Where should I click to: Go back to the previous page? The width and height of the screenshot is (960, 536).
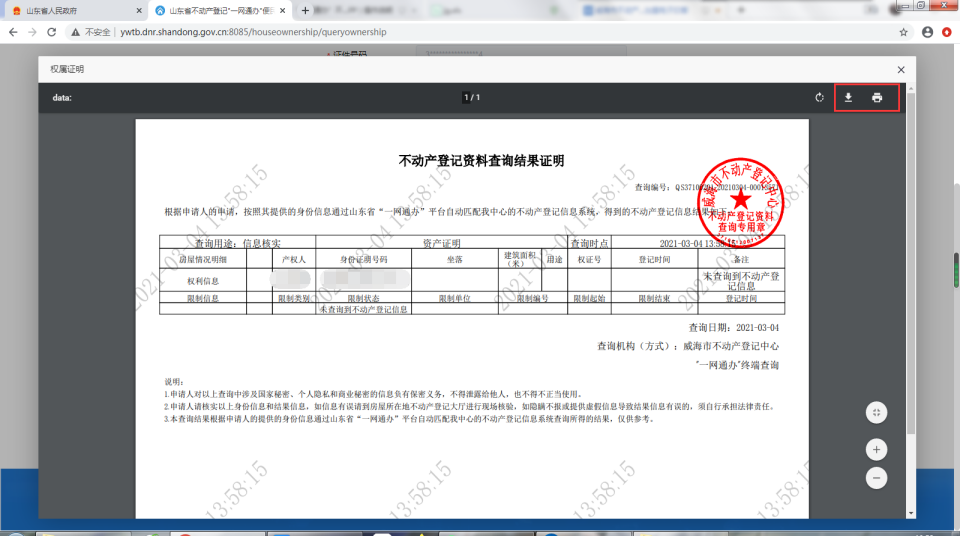(12, 32)
